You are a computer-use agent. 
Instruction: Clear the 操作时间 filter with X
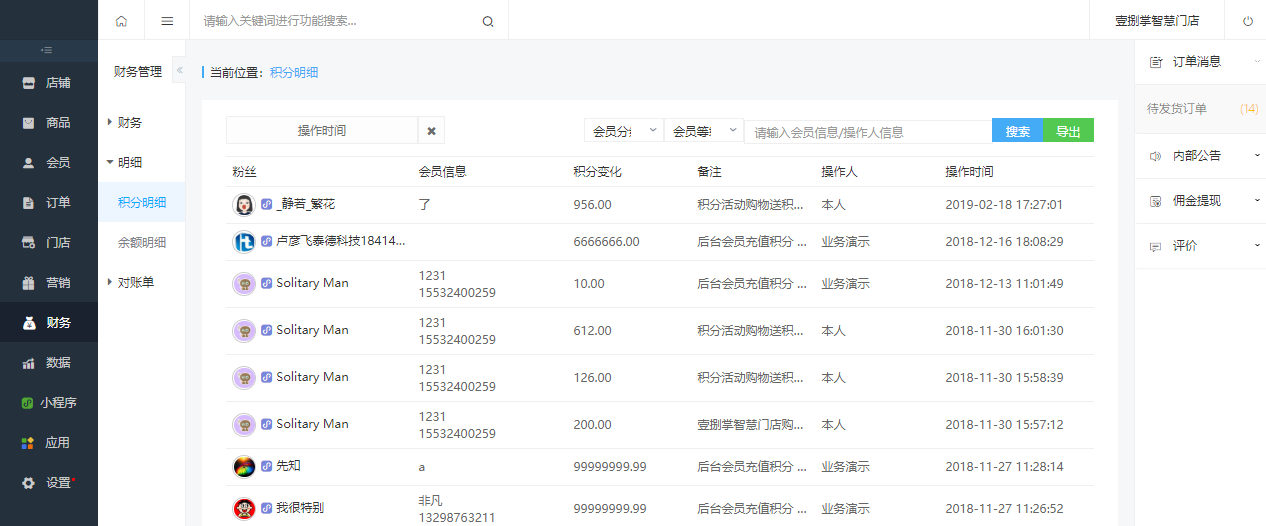[x=431, y=131]
